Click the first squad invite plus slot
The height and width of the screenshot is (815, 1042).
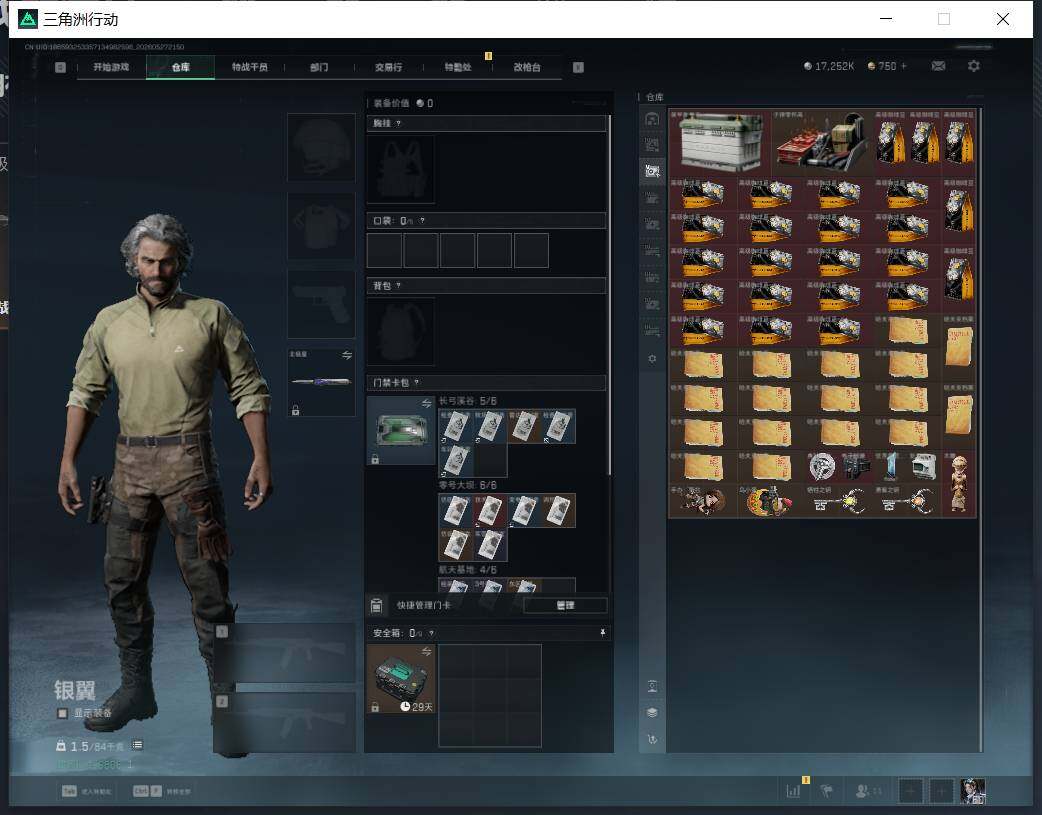click(910, 791)
